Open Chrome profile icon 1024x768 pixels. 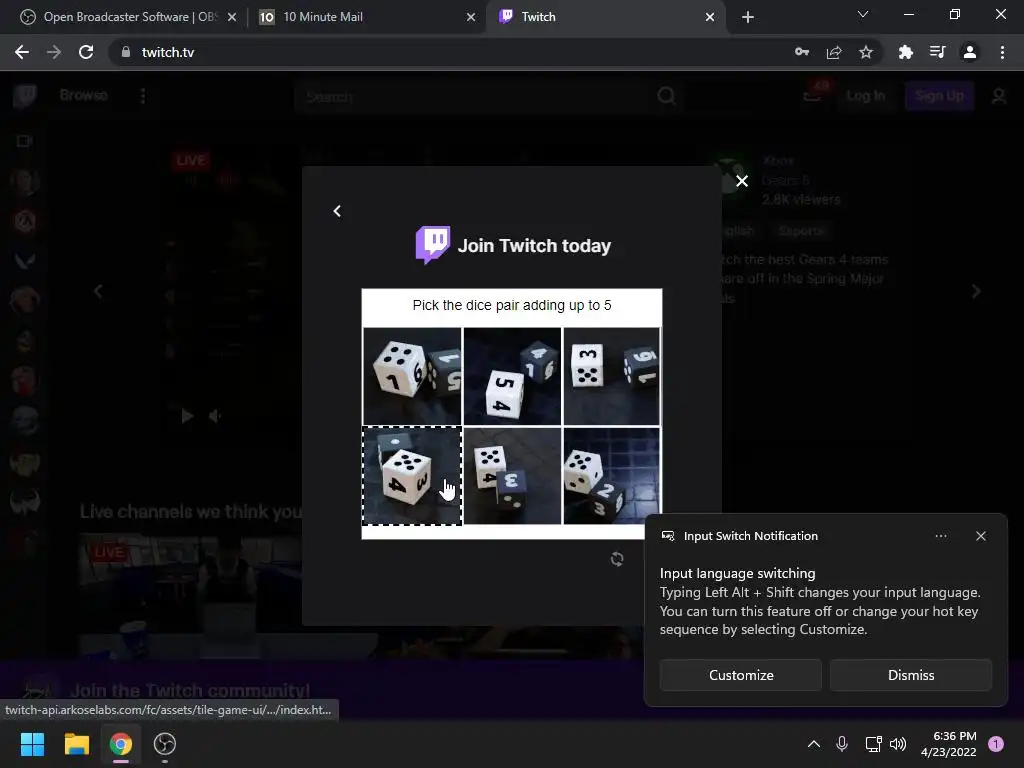pyautogui.click(x=970, y=52)
